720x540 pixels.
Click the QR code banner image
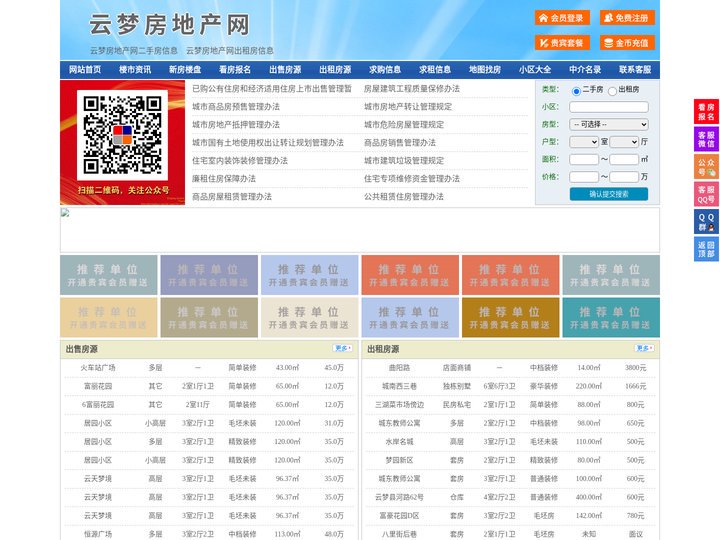(123, 142)
